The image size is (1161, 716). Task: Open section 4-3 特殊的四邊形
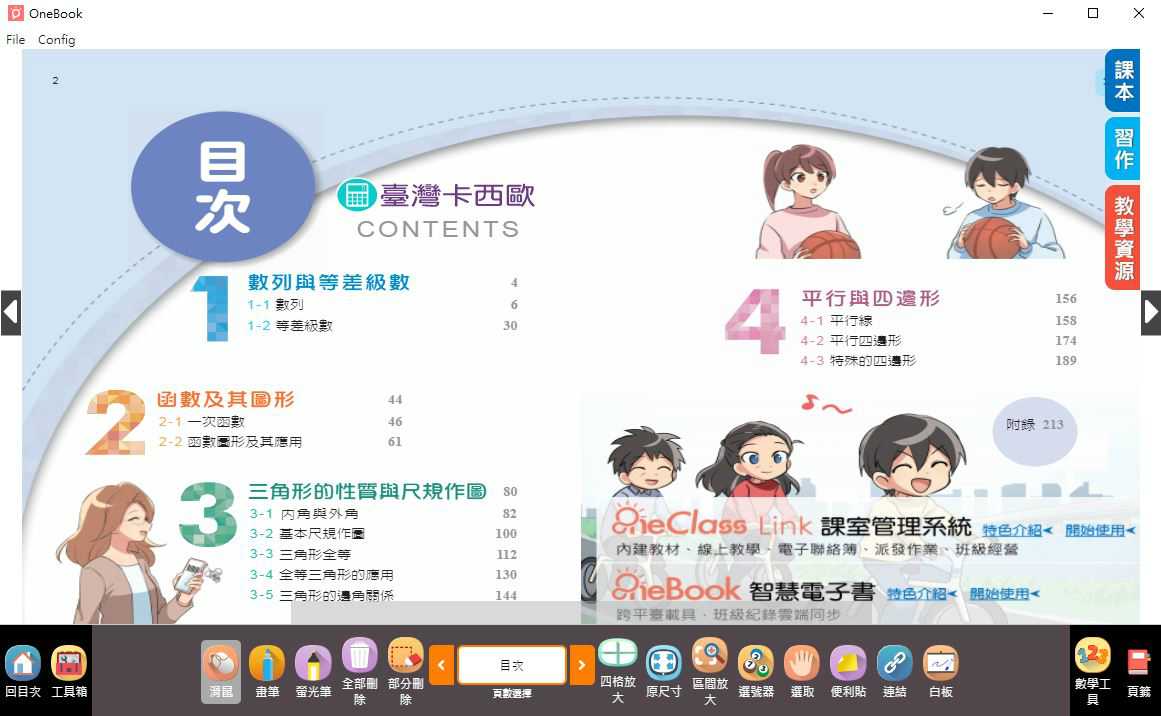858,360
